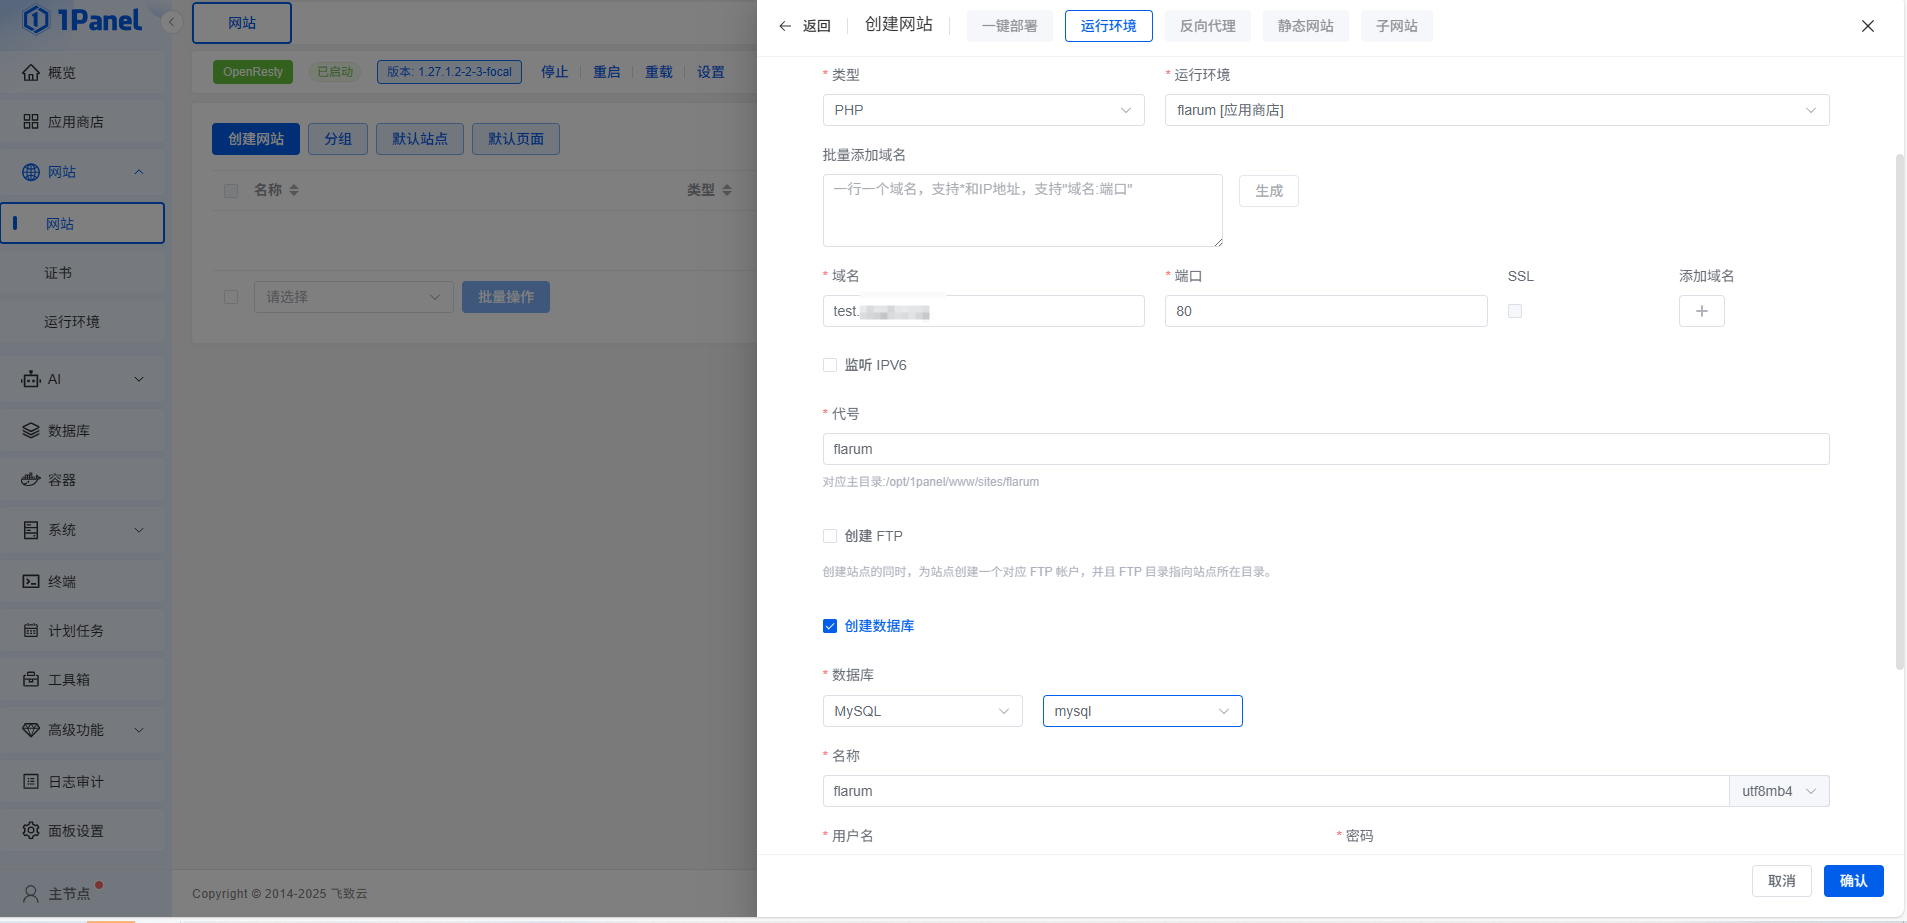Open the utf8mb4 charset dropdown
Viewport: 1907px width, 923px height.
tap(1779, 791)
